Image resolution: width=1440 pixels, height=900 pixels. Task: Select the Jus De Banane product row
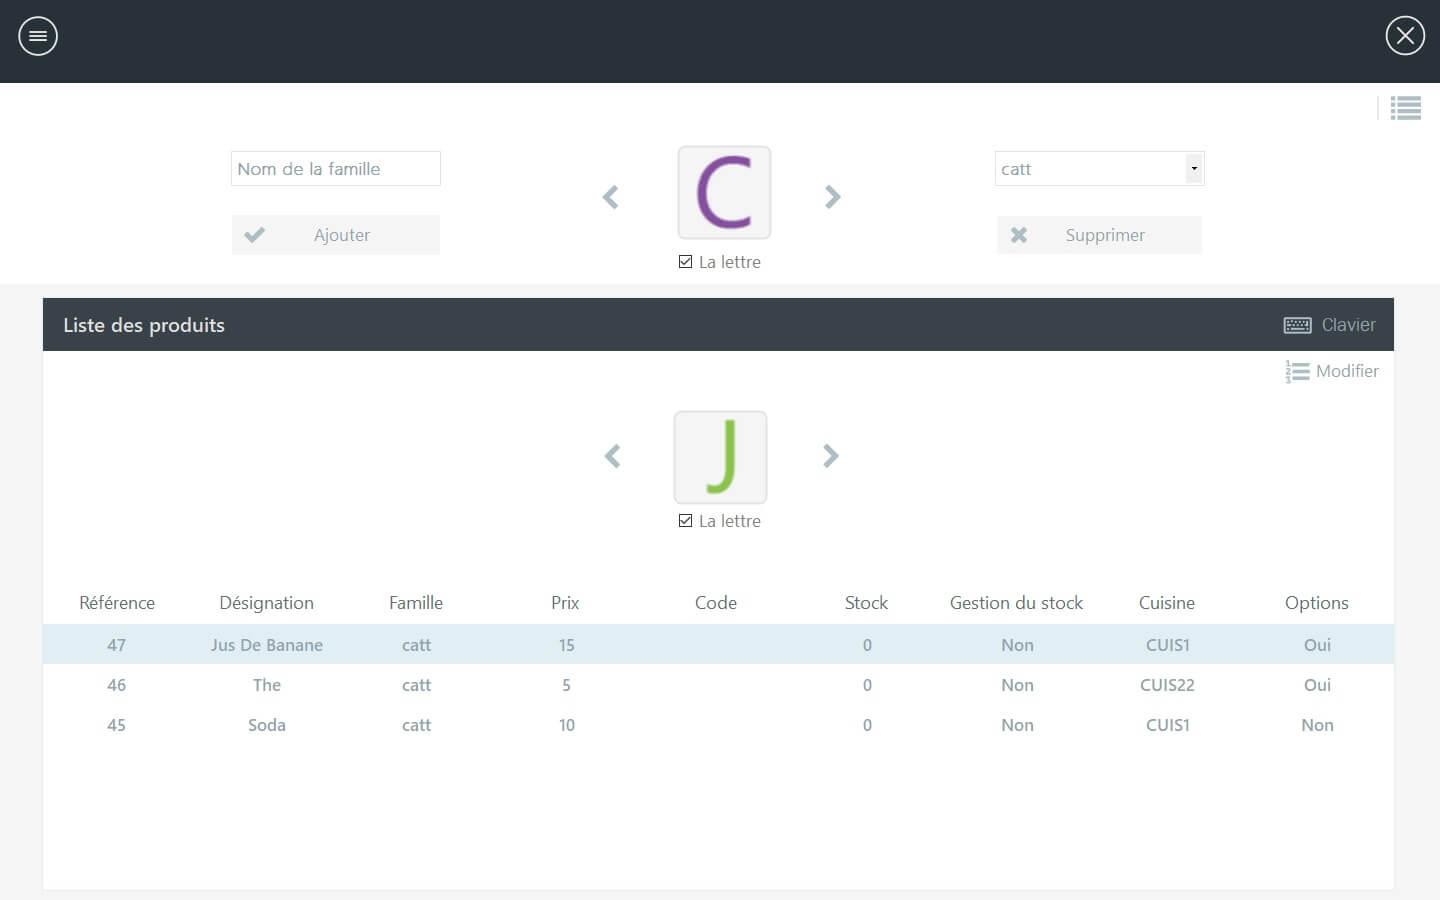(x=267, y=645)
